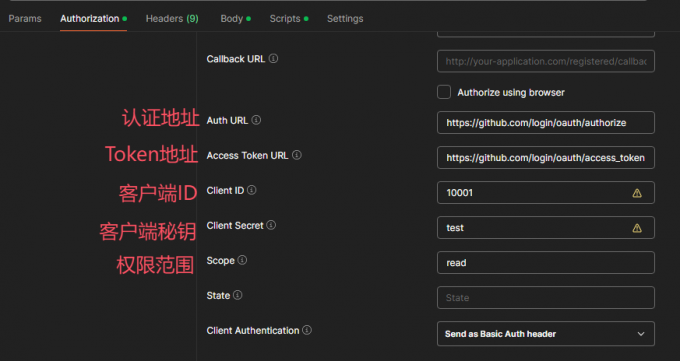Open the Client Authentication dropdown

click(546, 334)
